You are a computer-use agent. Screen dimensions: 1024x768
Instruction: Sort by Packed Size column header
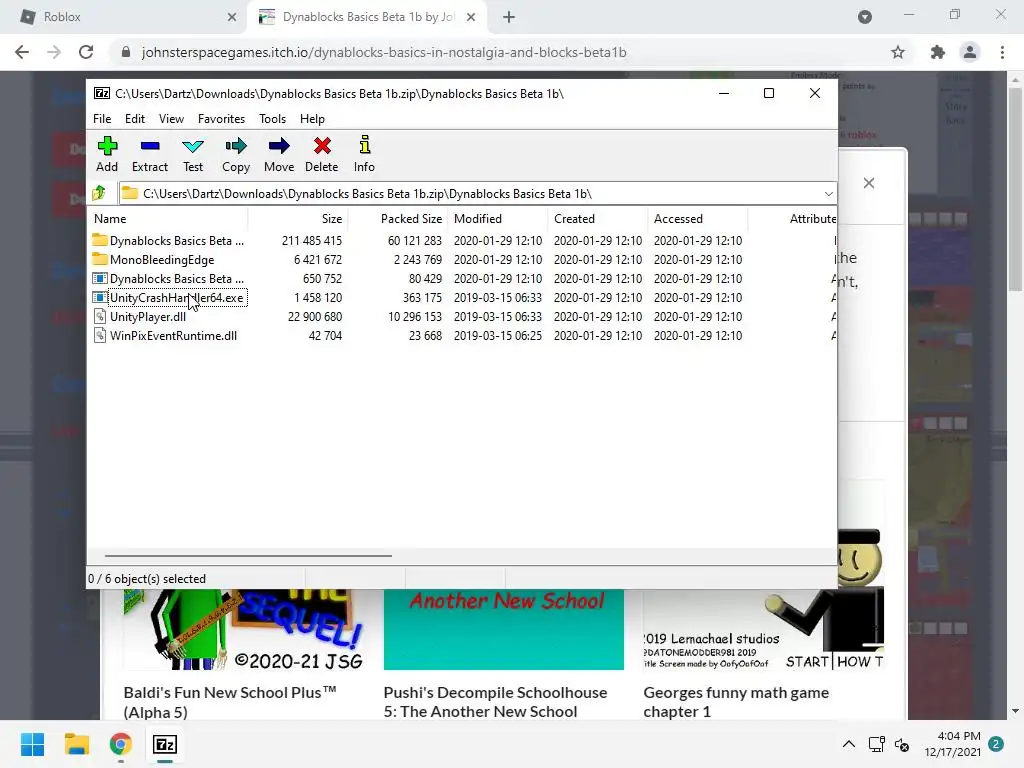pos(398,219)
